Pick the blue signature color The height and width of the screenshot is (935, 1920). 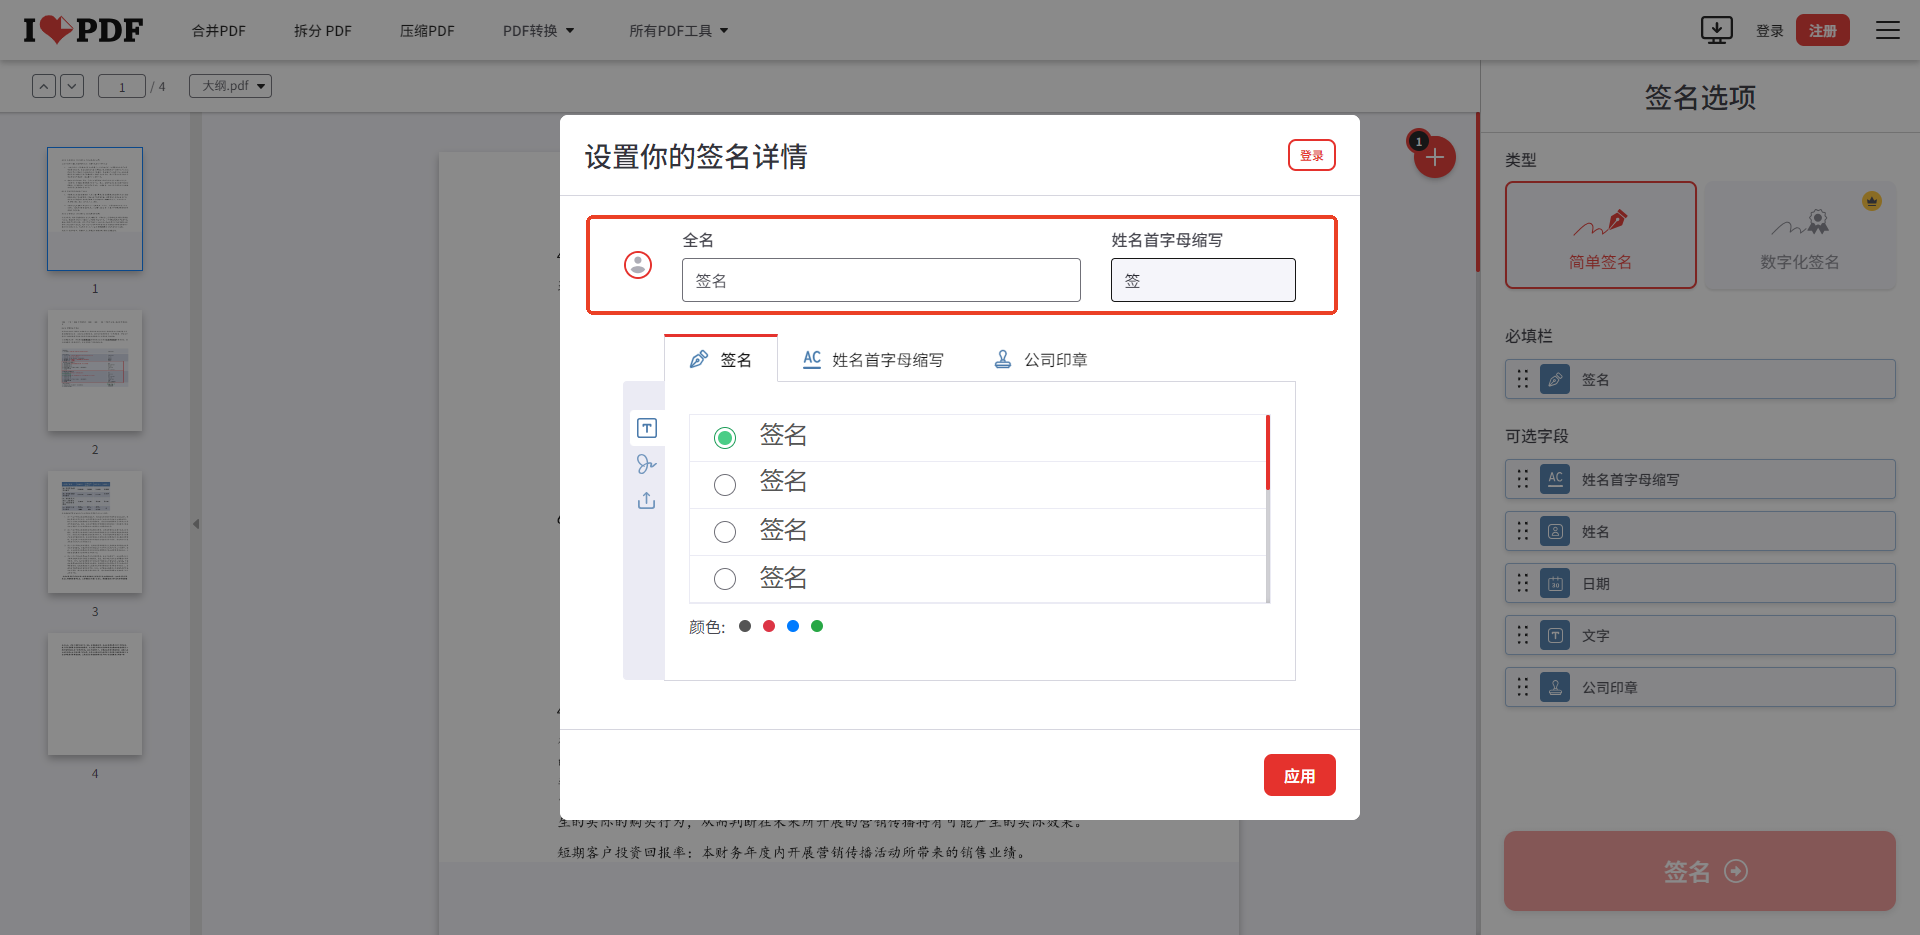793,626
